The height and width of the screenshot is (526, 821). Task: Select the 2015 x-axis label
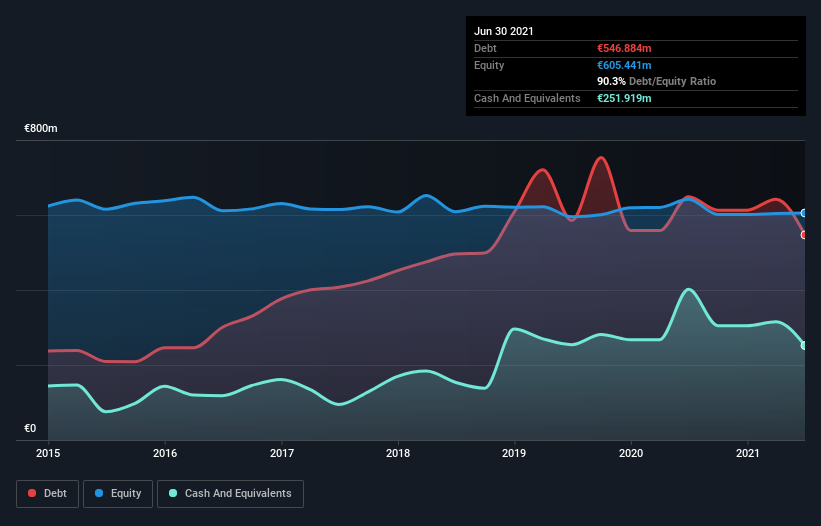(48, 453)
